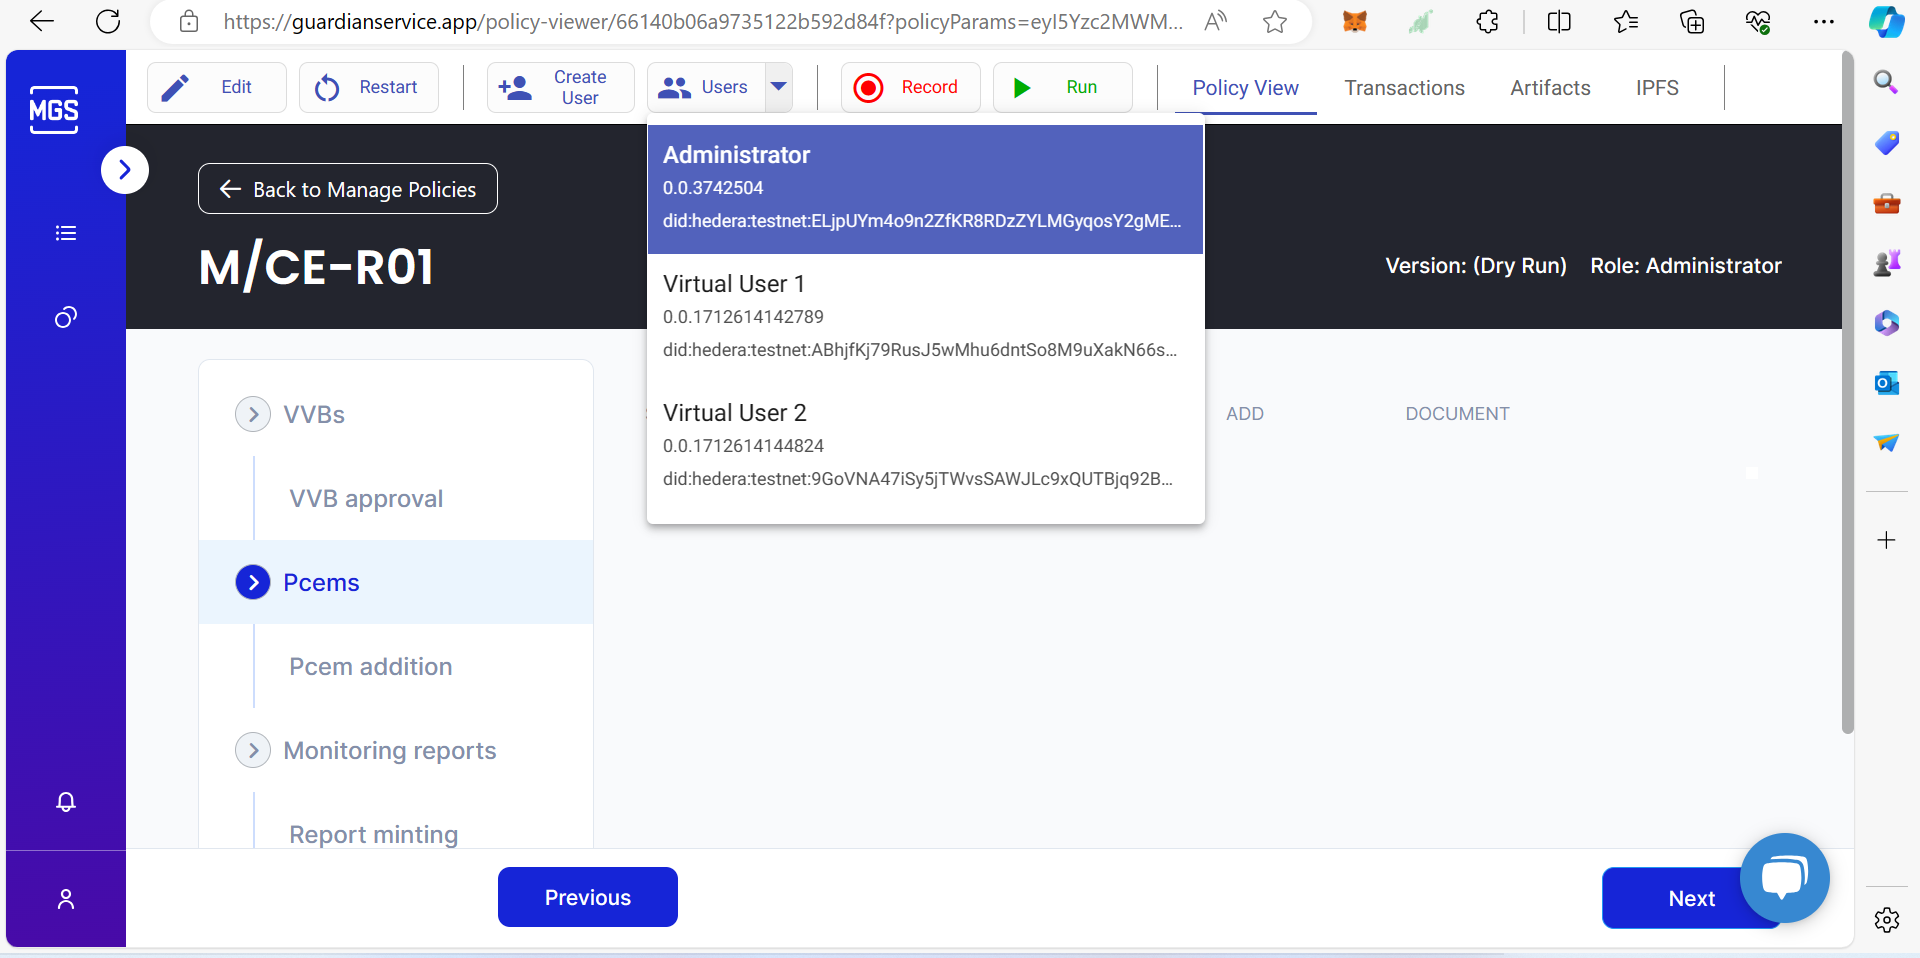Open MetaMask fox extension

pyautogui.click(x=1355, y=22)
